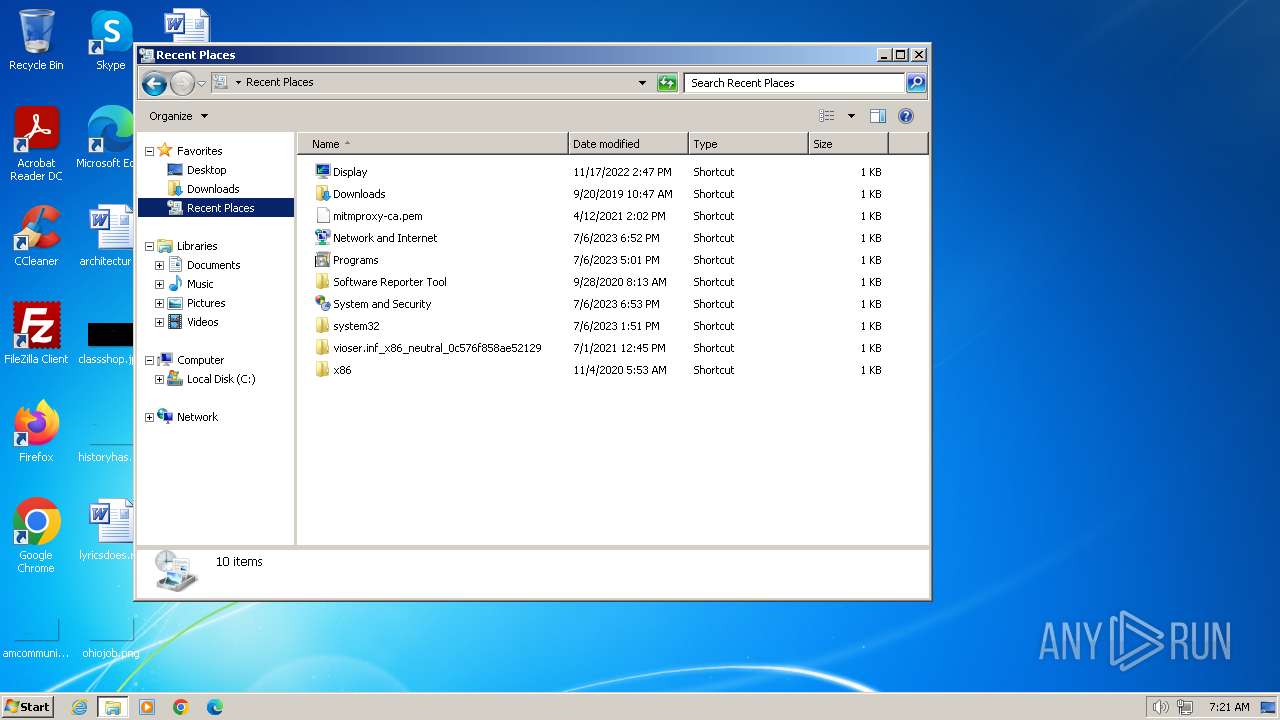Select Local Disk (C:) in the tree
1280x720 pixels.
point(220,379)
